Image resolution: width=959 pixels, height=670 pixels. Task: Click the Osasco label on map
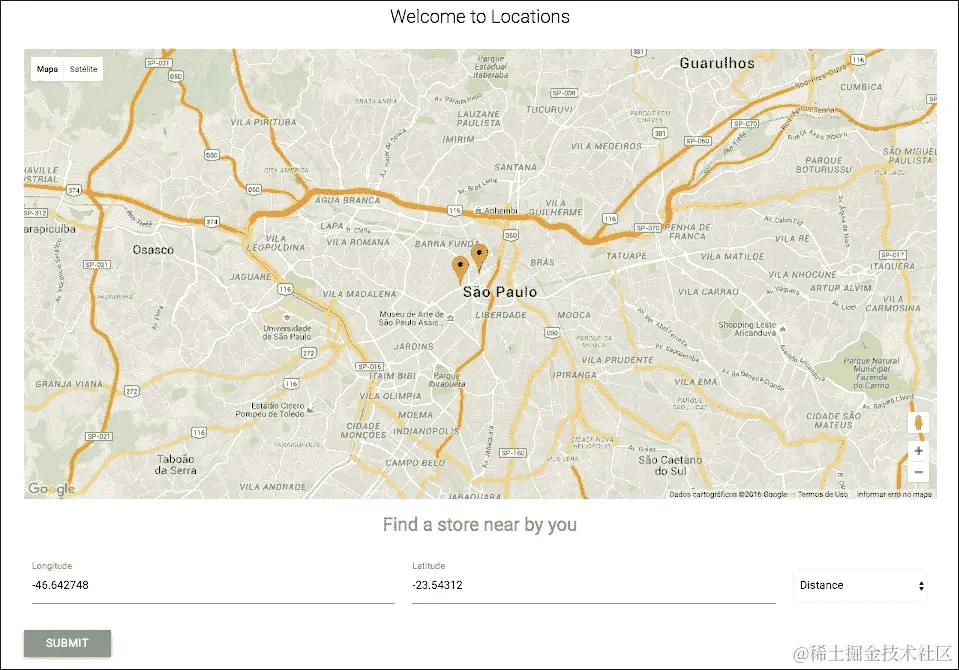[x=153, y=250]
